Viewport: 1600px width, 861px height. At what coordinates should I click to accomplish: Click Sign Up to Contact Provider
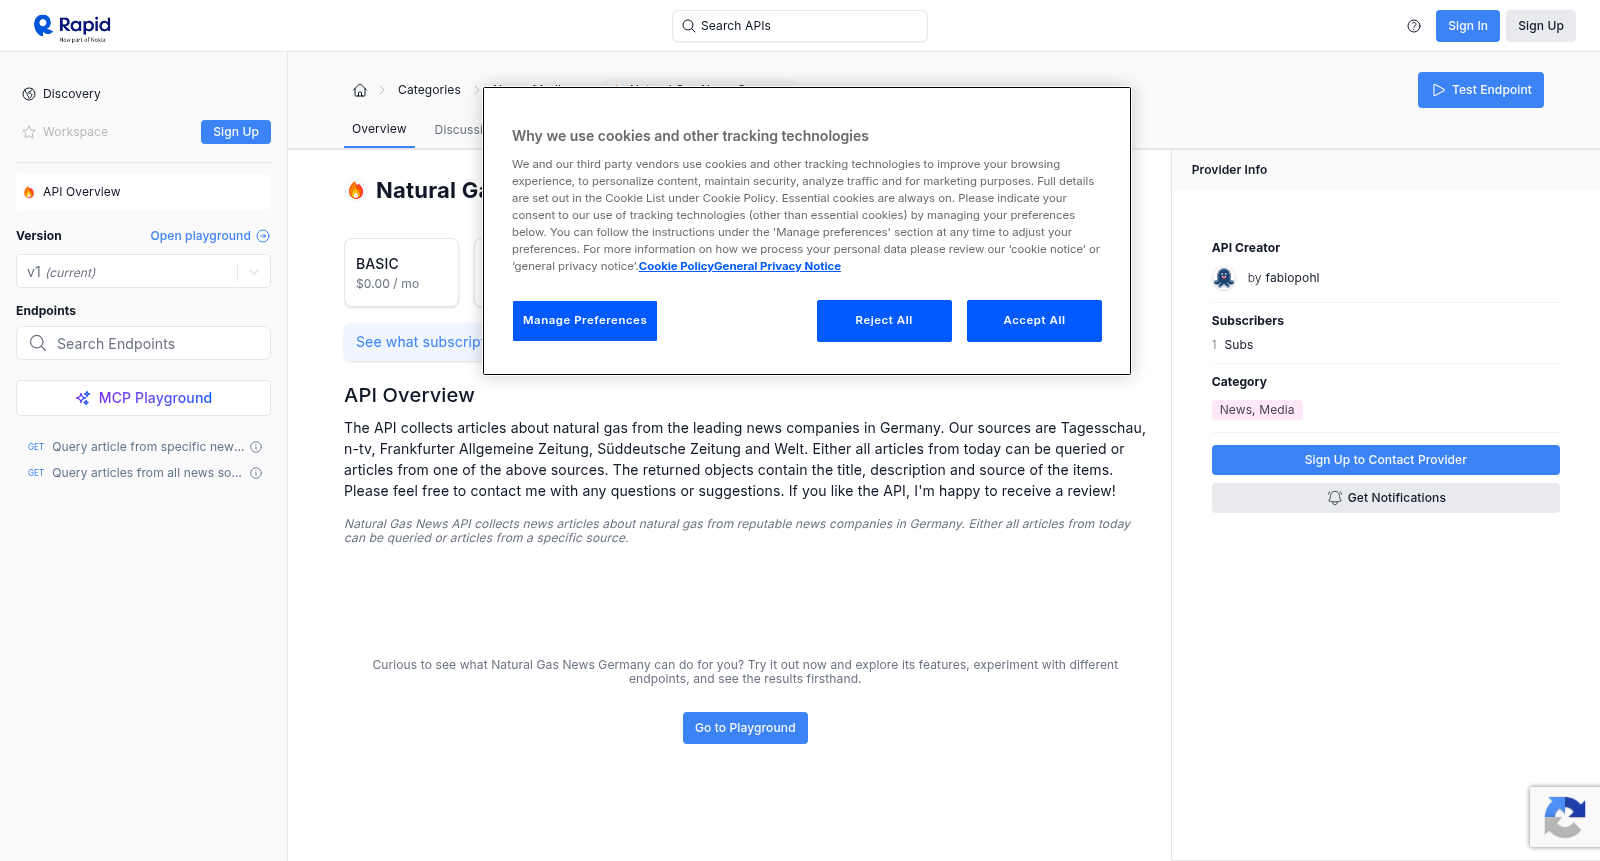[x=1386, y=460]
